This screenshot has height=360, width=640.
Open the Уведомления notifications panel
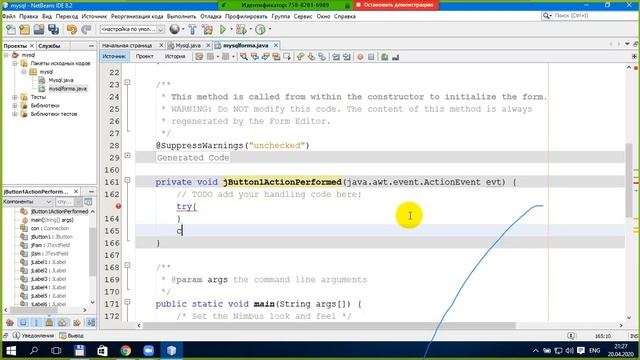coord(33,336)
